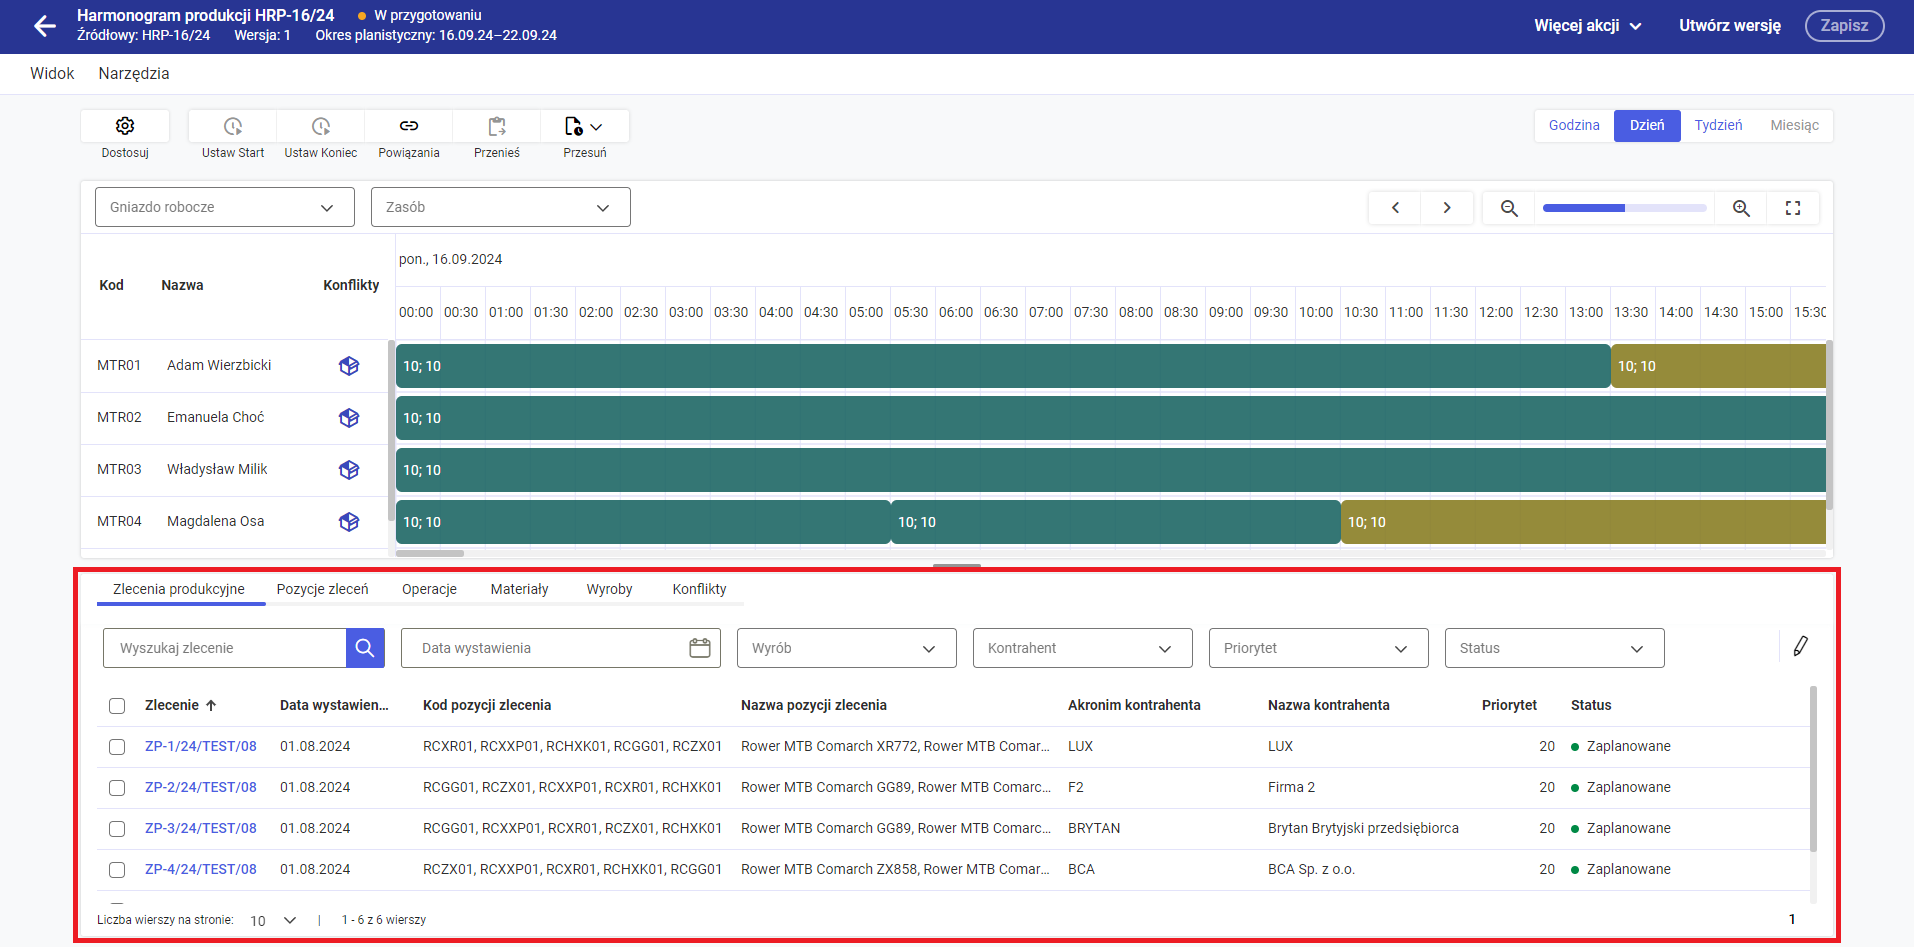Expand the Kontrahent filter dropdown
This screenshot has height=947, width=1914.
coord(1083,648)
